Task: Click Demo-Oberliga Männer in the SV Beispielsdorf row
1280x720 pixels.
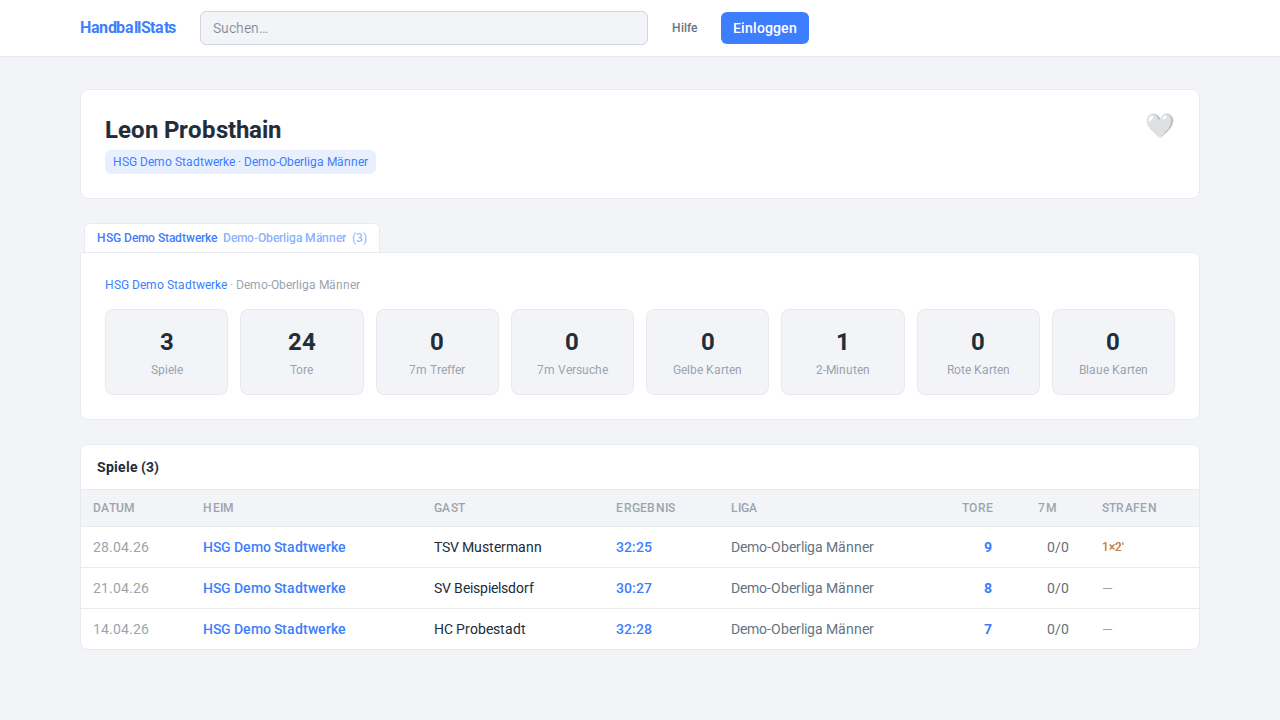Action: click(x=802, y=588)
